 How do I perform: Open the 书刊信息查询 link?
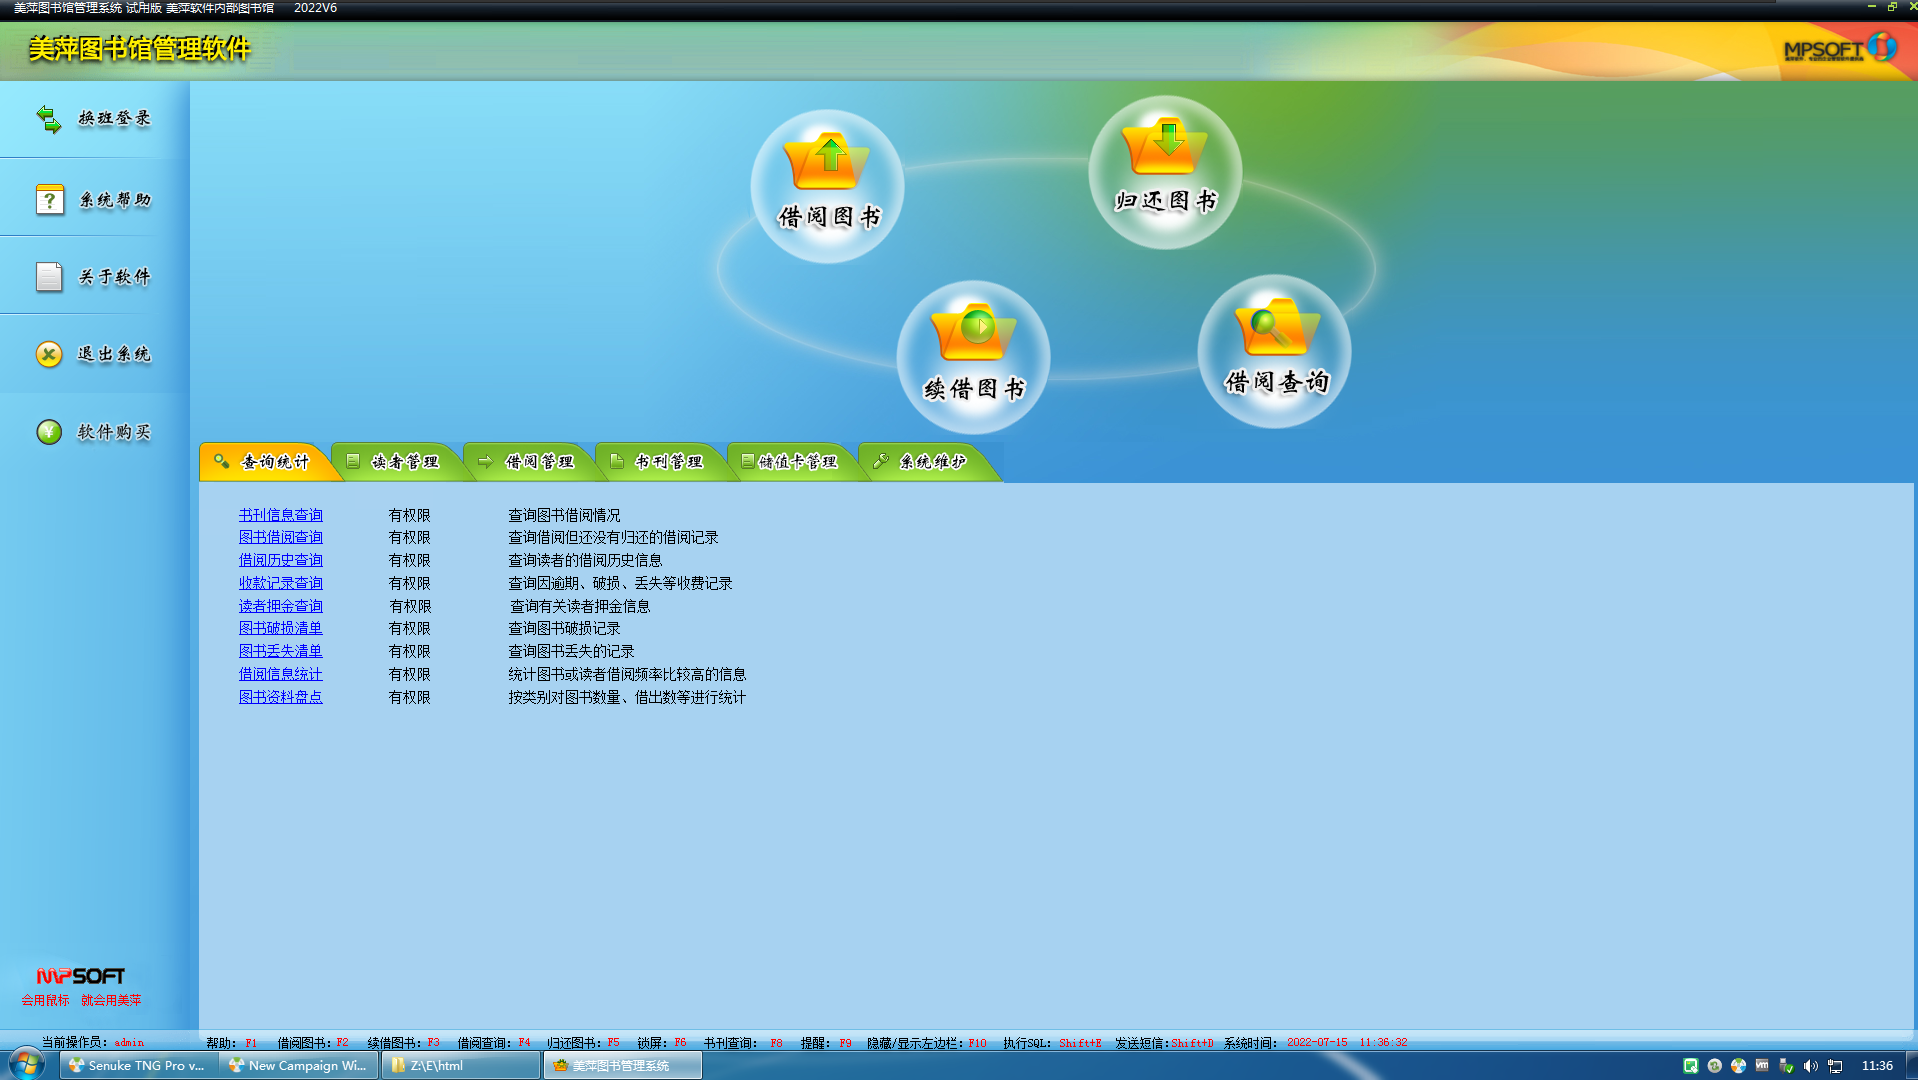[x=280, y=515]
